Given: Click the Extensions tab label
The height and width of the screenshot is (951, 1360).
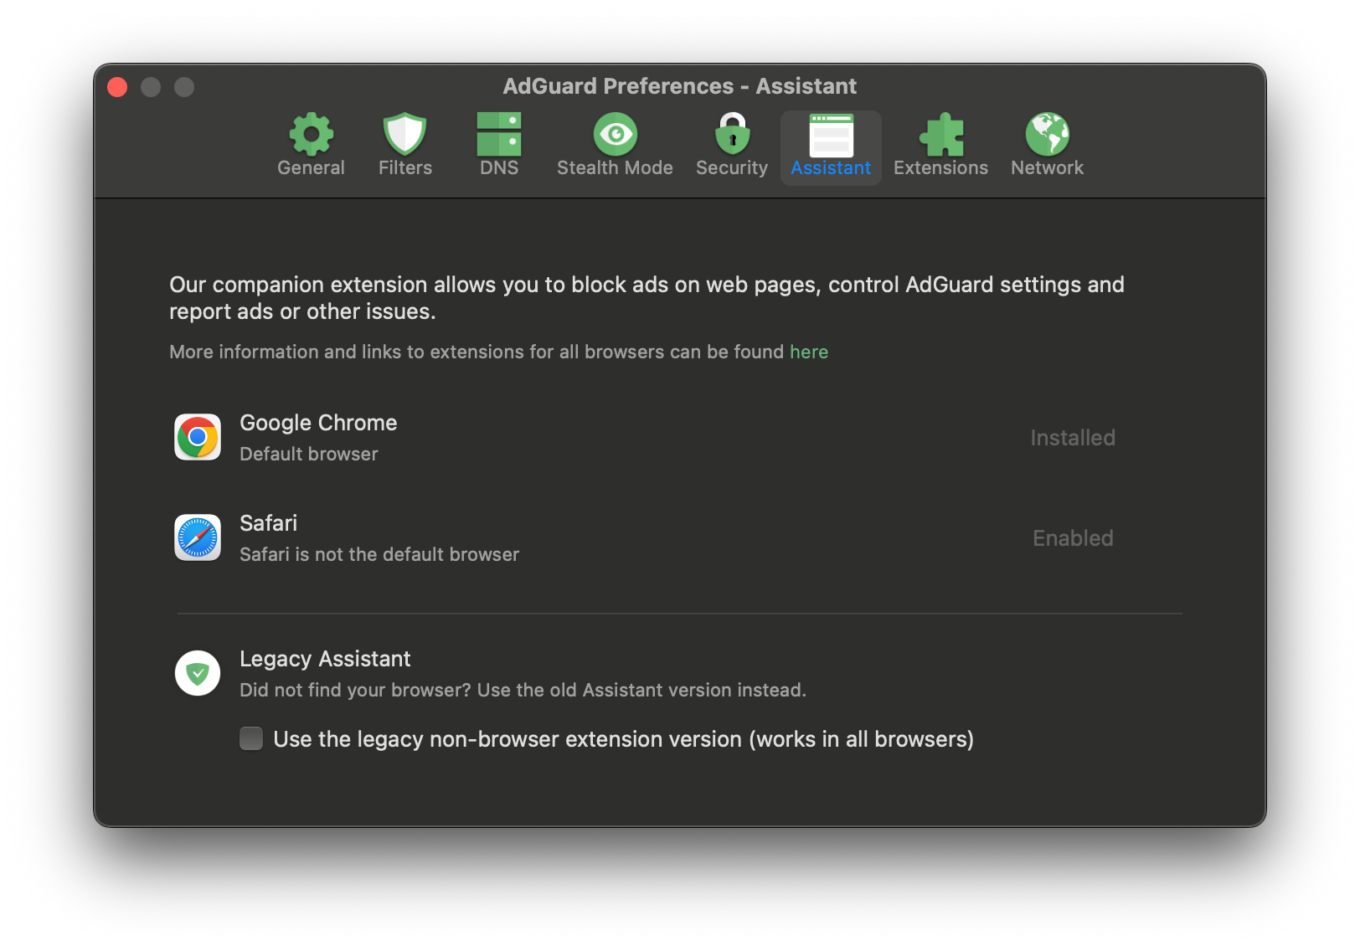Looking at the screenshot, I should [941, 168].
